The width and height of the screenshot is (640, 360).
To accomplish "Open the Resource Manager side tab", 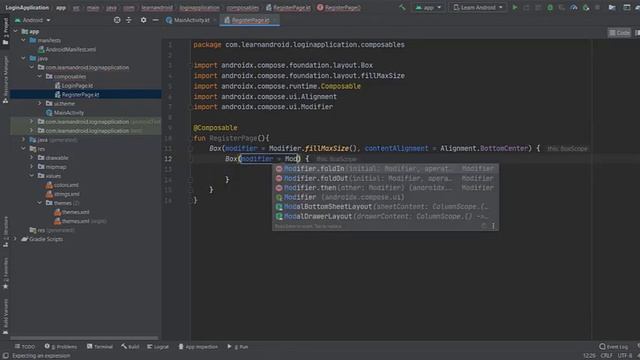I will [5, 80].
